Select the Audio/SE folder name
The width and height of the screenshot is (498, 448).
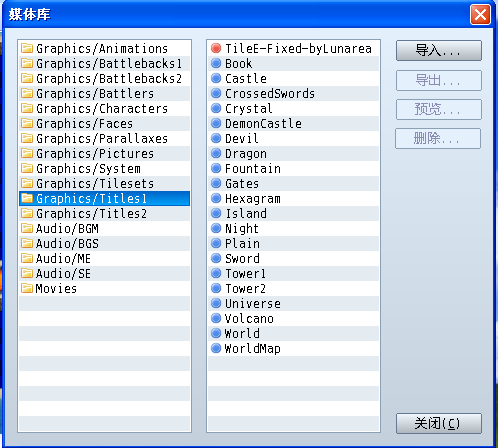click(63, 274)
